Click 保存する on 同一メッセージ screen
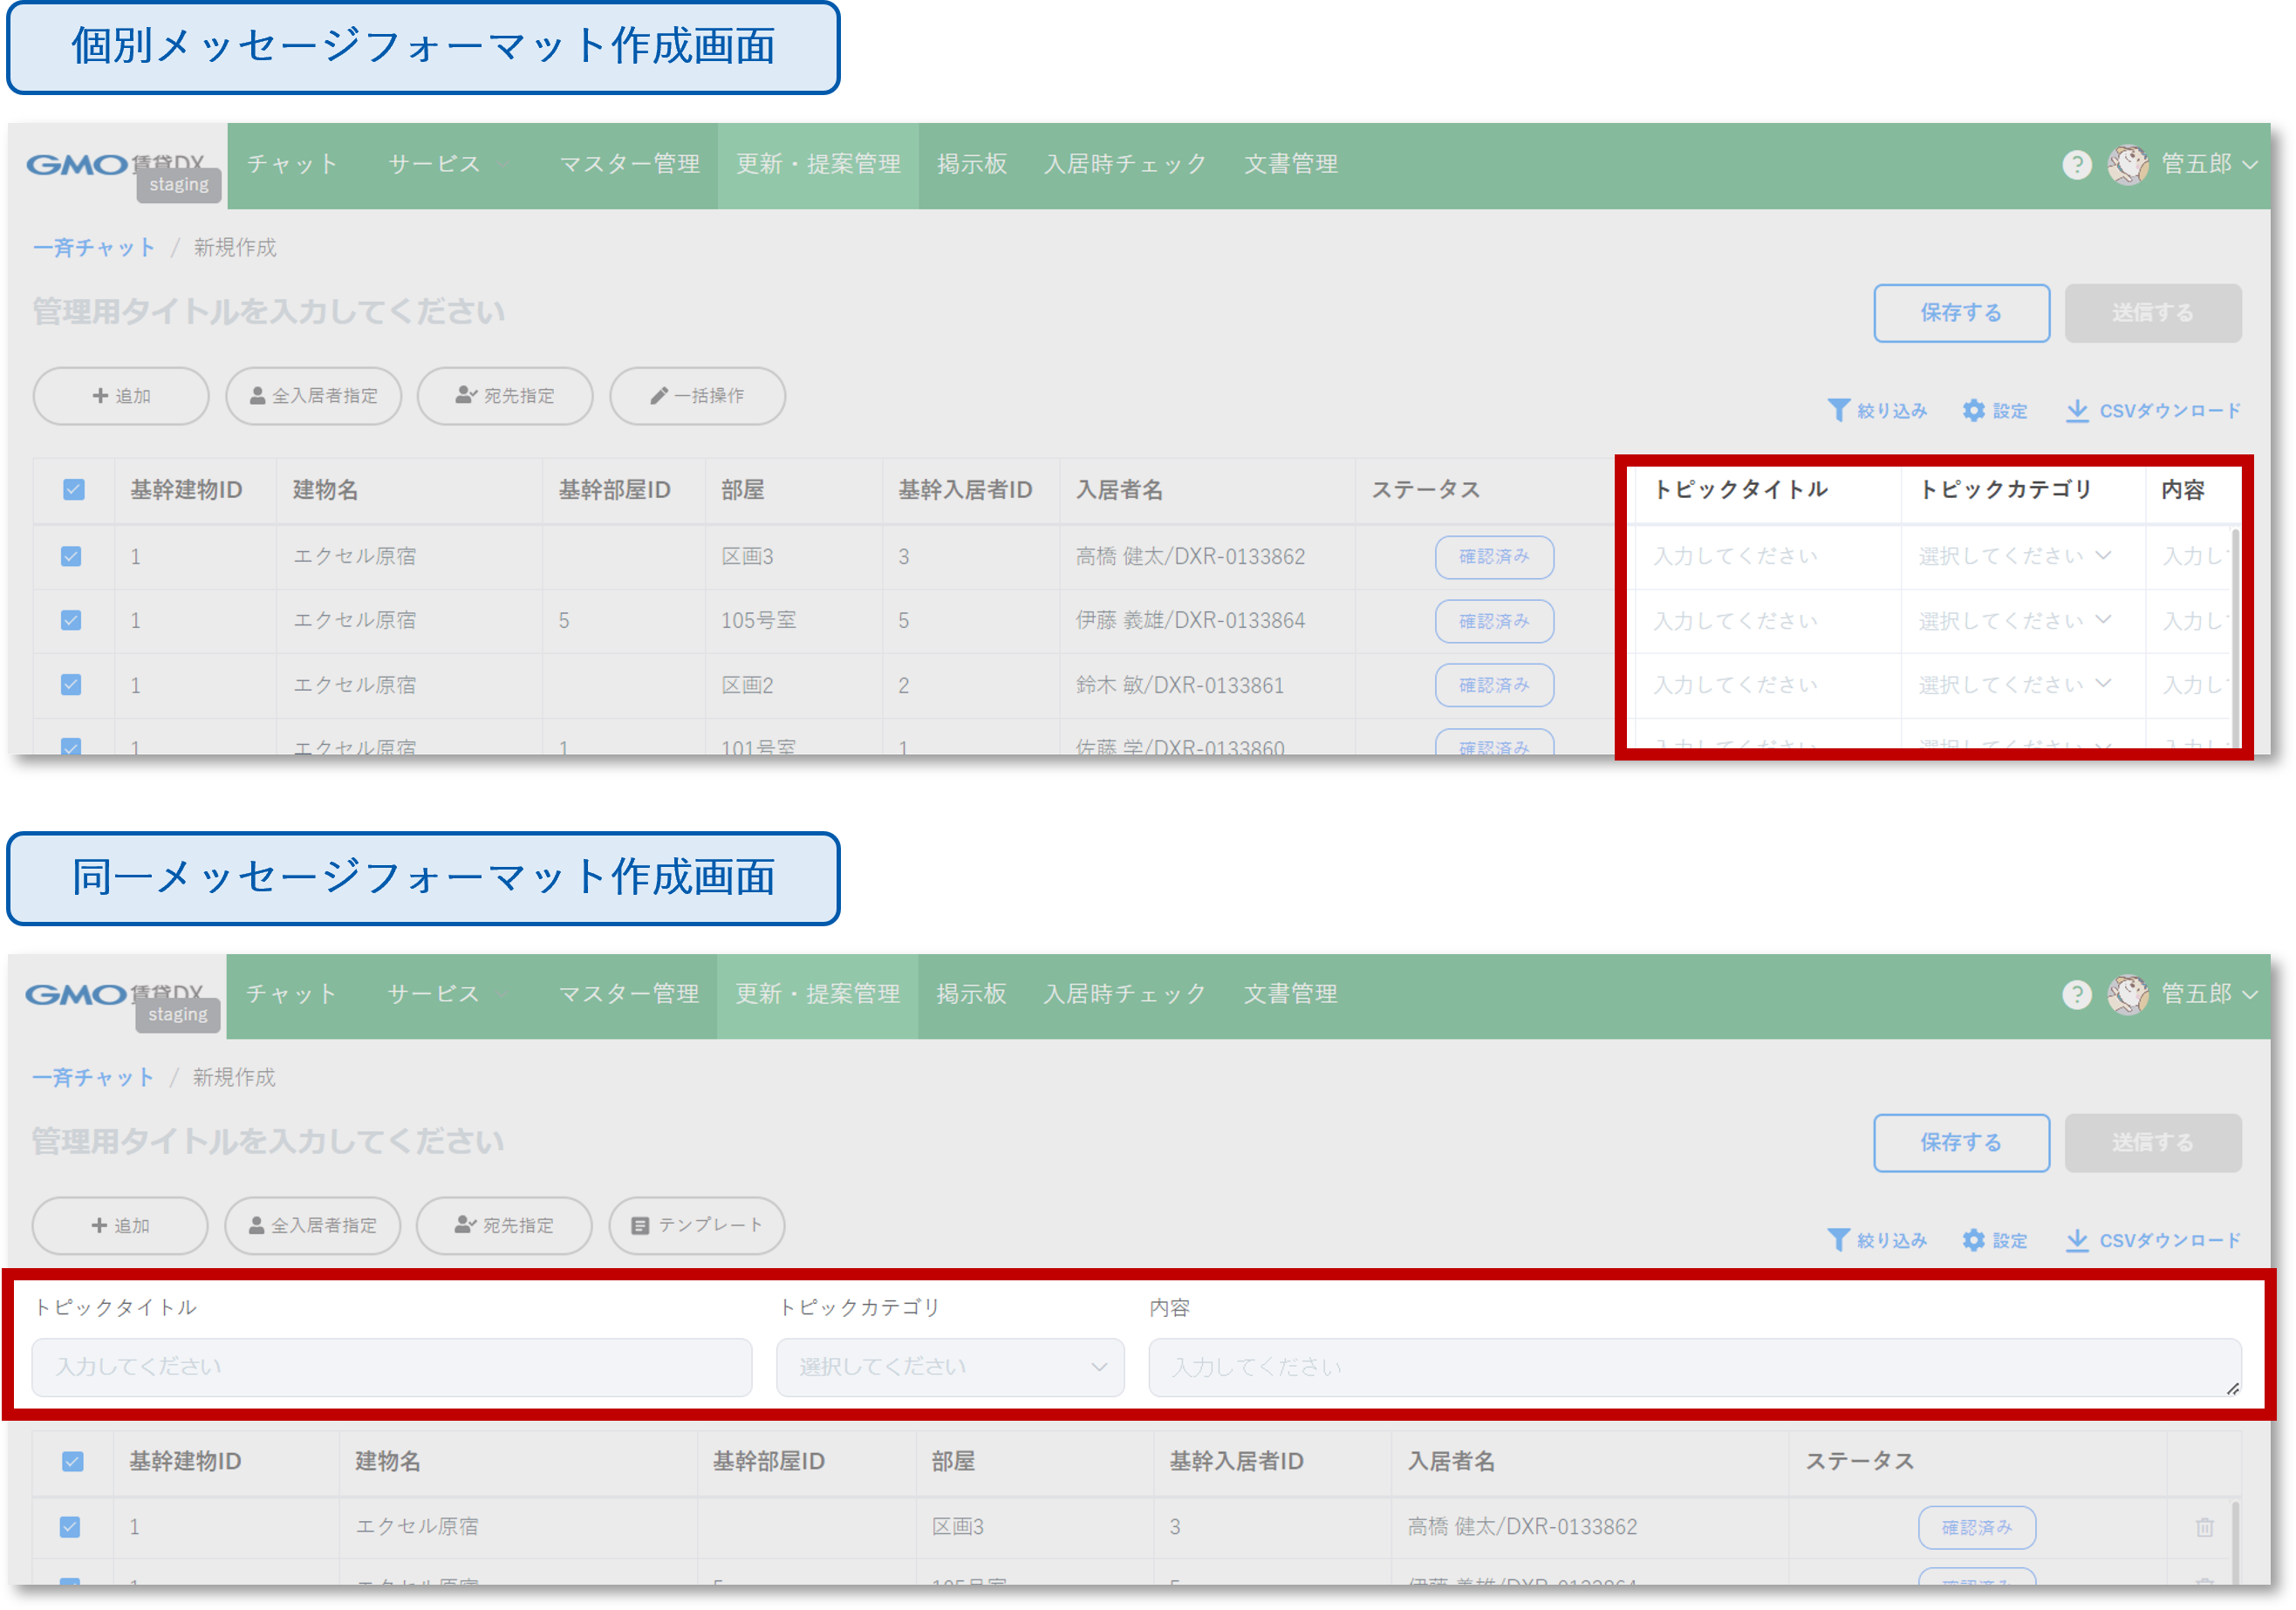2296x1610 pixels. 1961,1144
